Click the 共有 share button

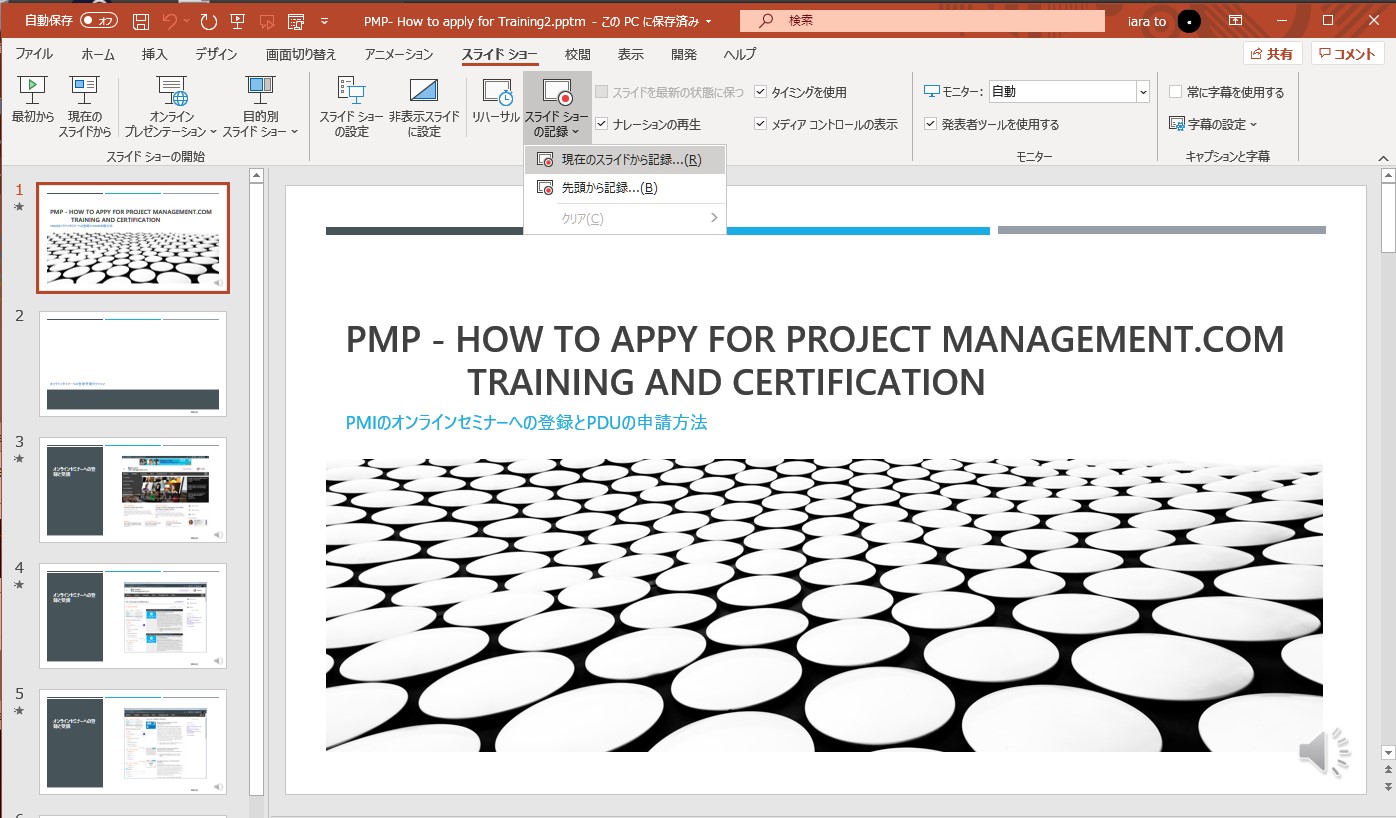point(1272,54)
